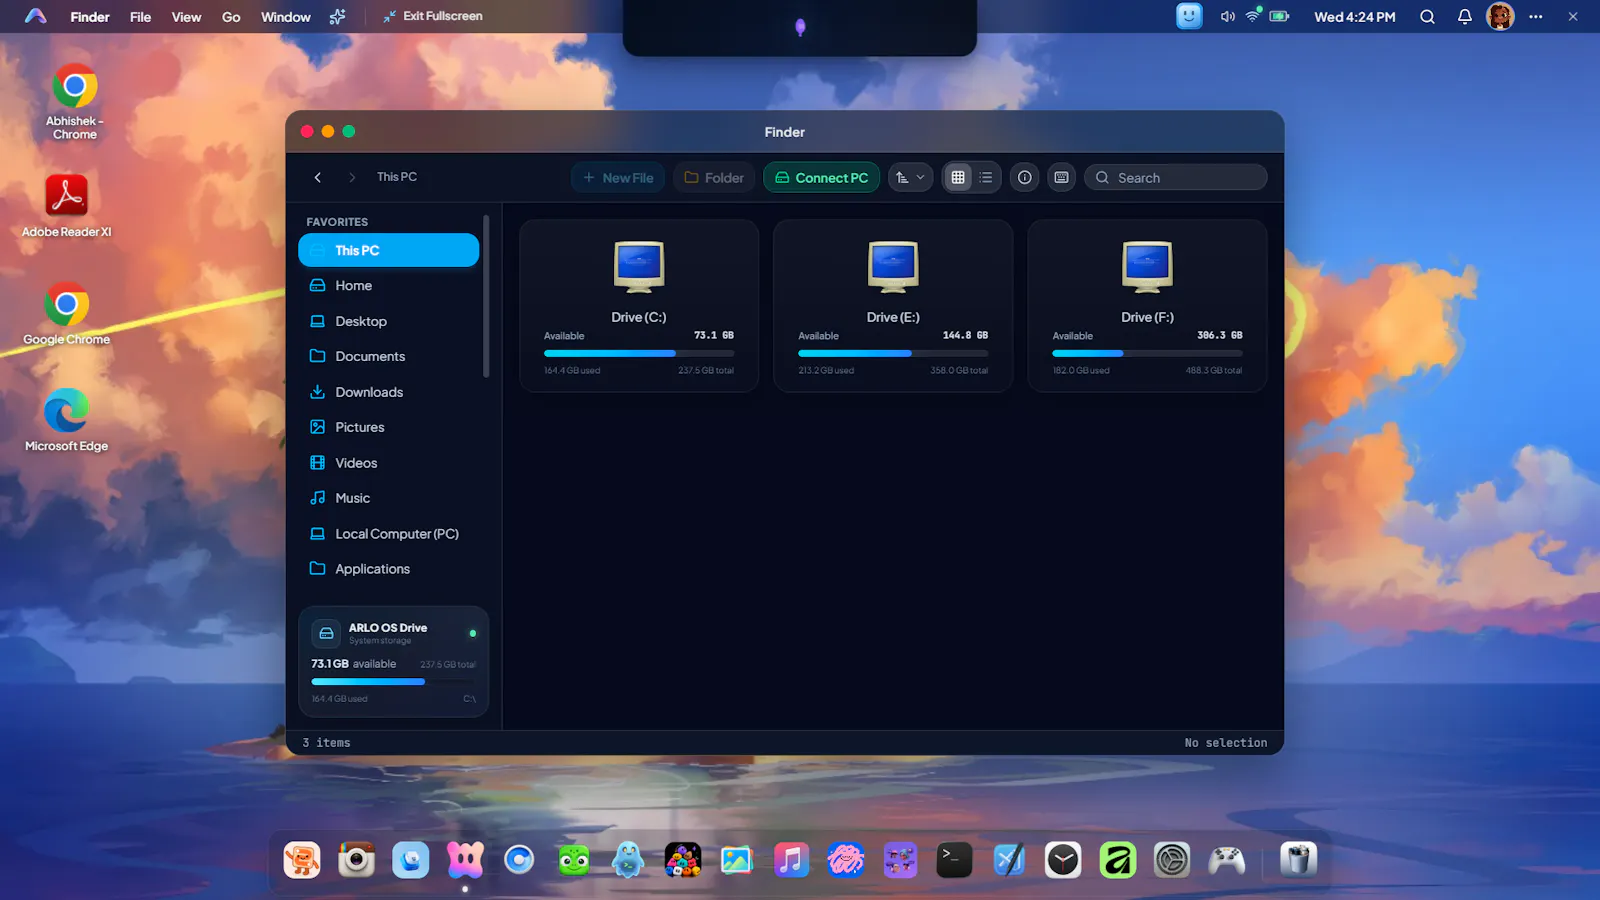
Task: Go forward with the right chevron
Action: (352, 177)
